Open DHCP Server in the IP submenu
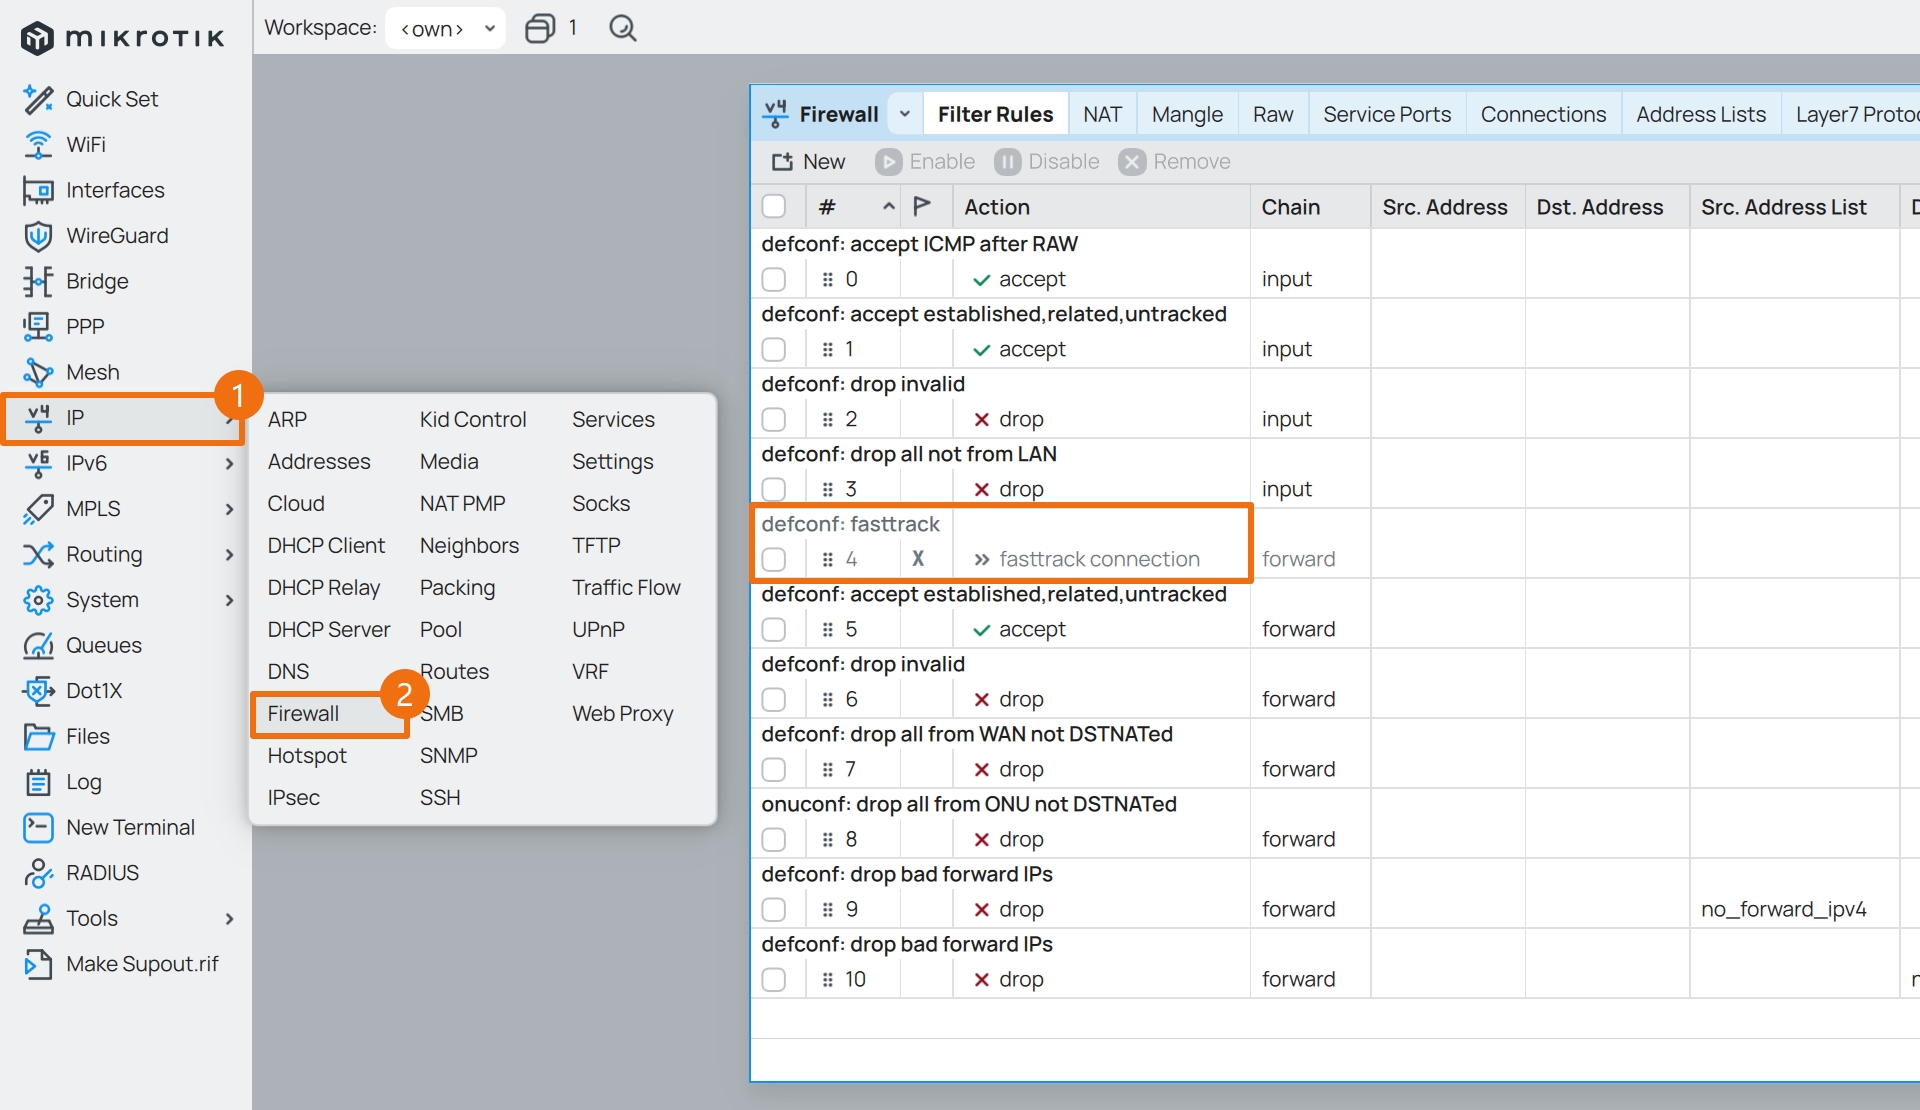This screenshot has width=1920, height=1110. [329, 630]
